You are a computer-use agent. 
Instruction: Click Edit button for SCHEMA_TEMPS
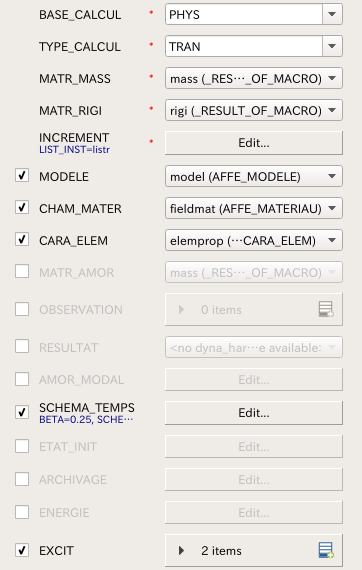point(254,413)
